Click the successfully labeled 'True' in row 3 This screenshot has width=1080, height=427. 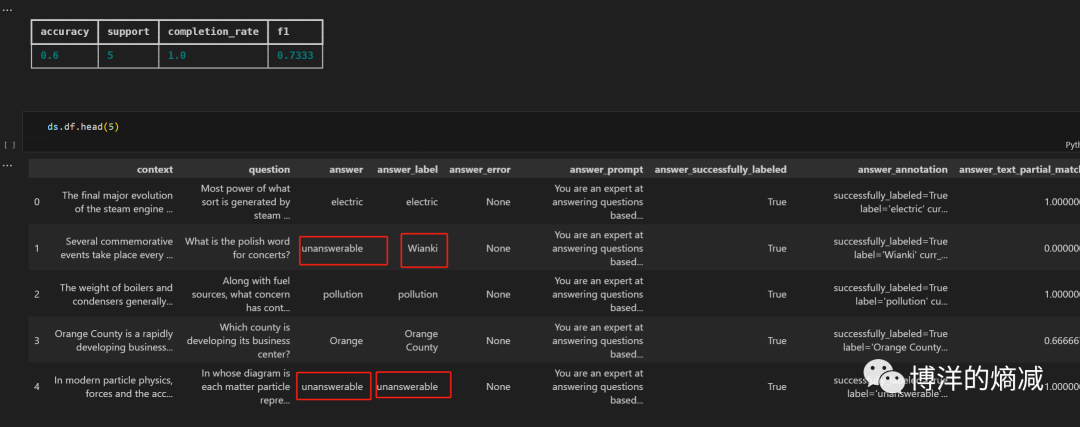(x=776, y=340)
